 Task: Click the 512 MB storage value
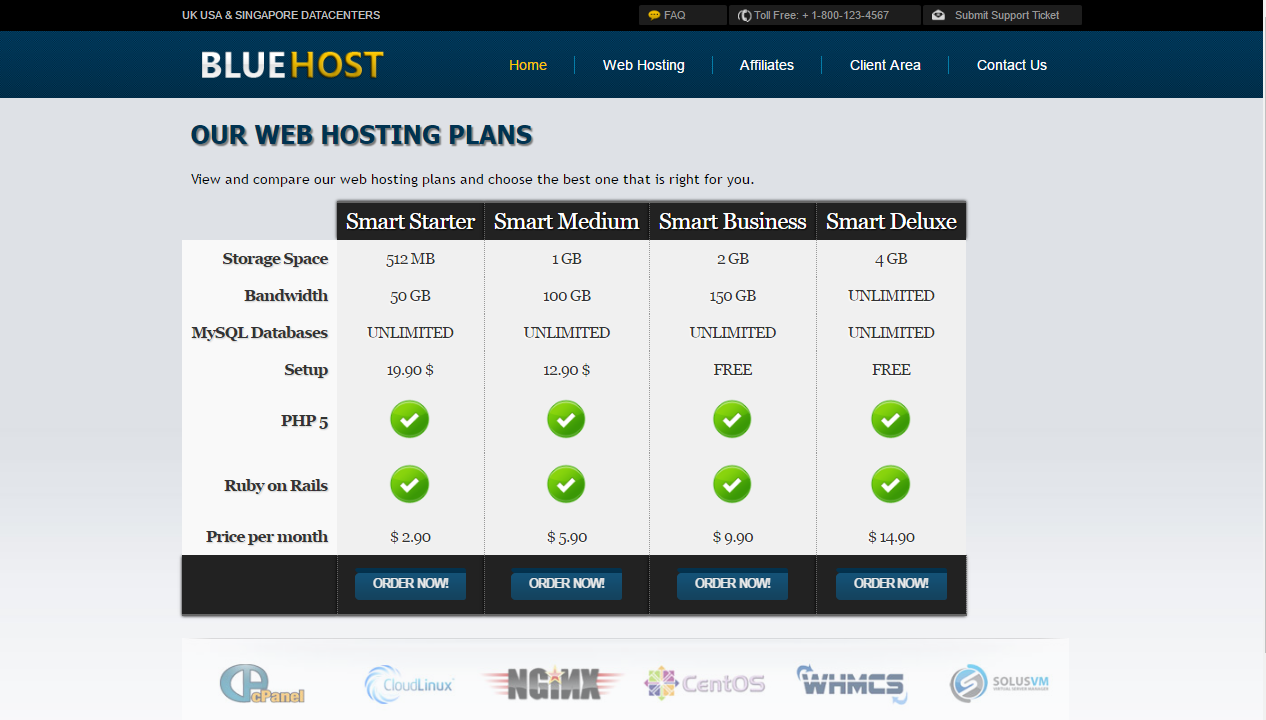410,259
